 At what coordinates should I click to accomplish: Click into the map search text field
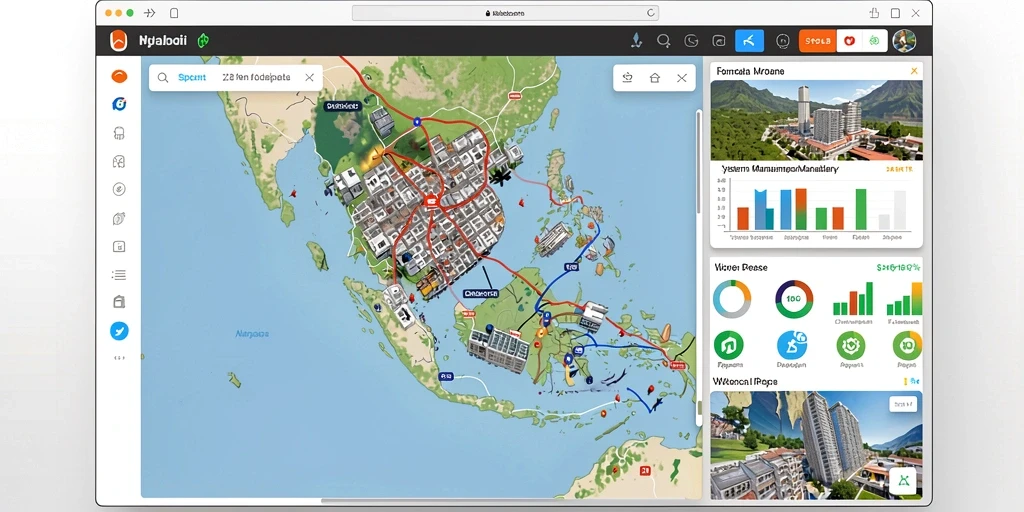[x=256, y=78]
